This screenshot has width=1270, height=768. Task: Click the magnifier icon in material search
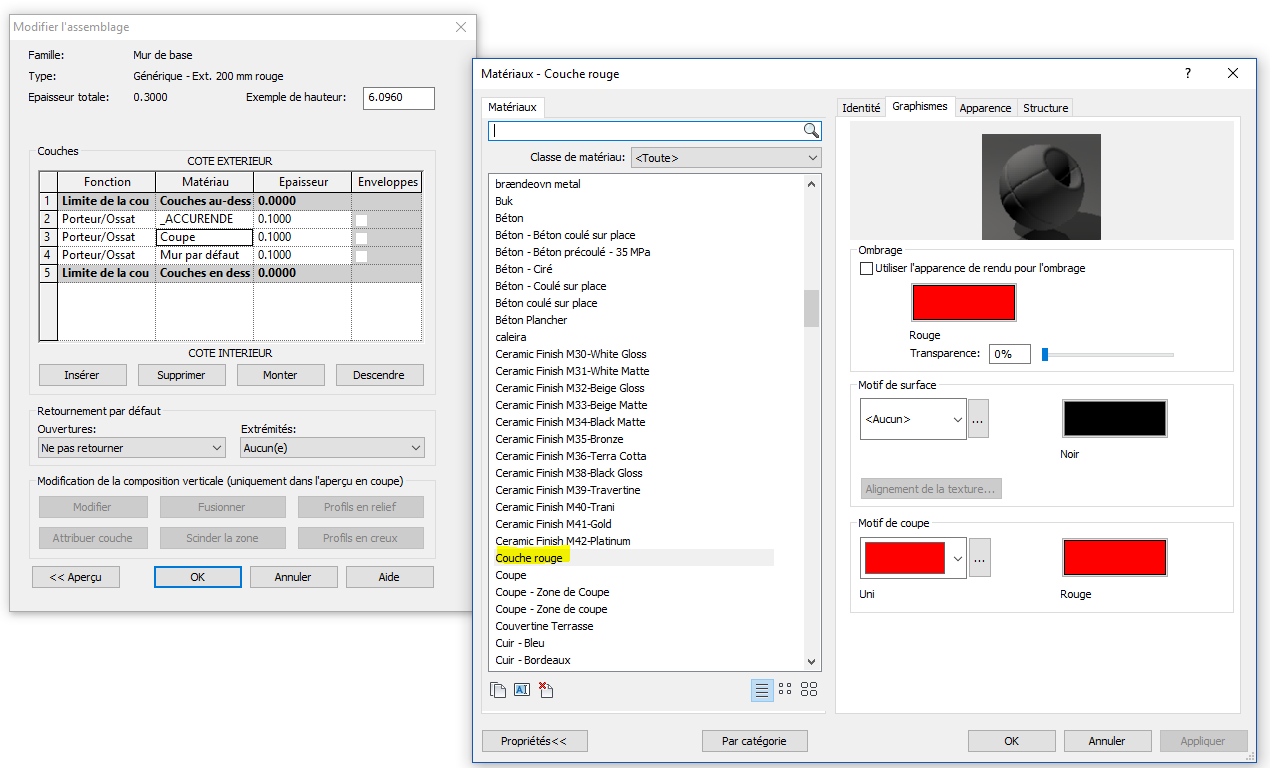pos(811,130)
